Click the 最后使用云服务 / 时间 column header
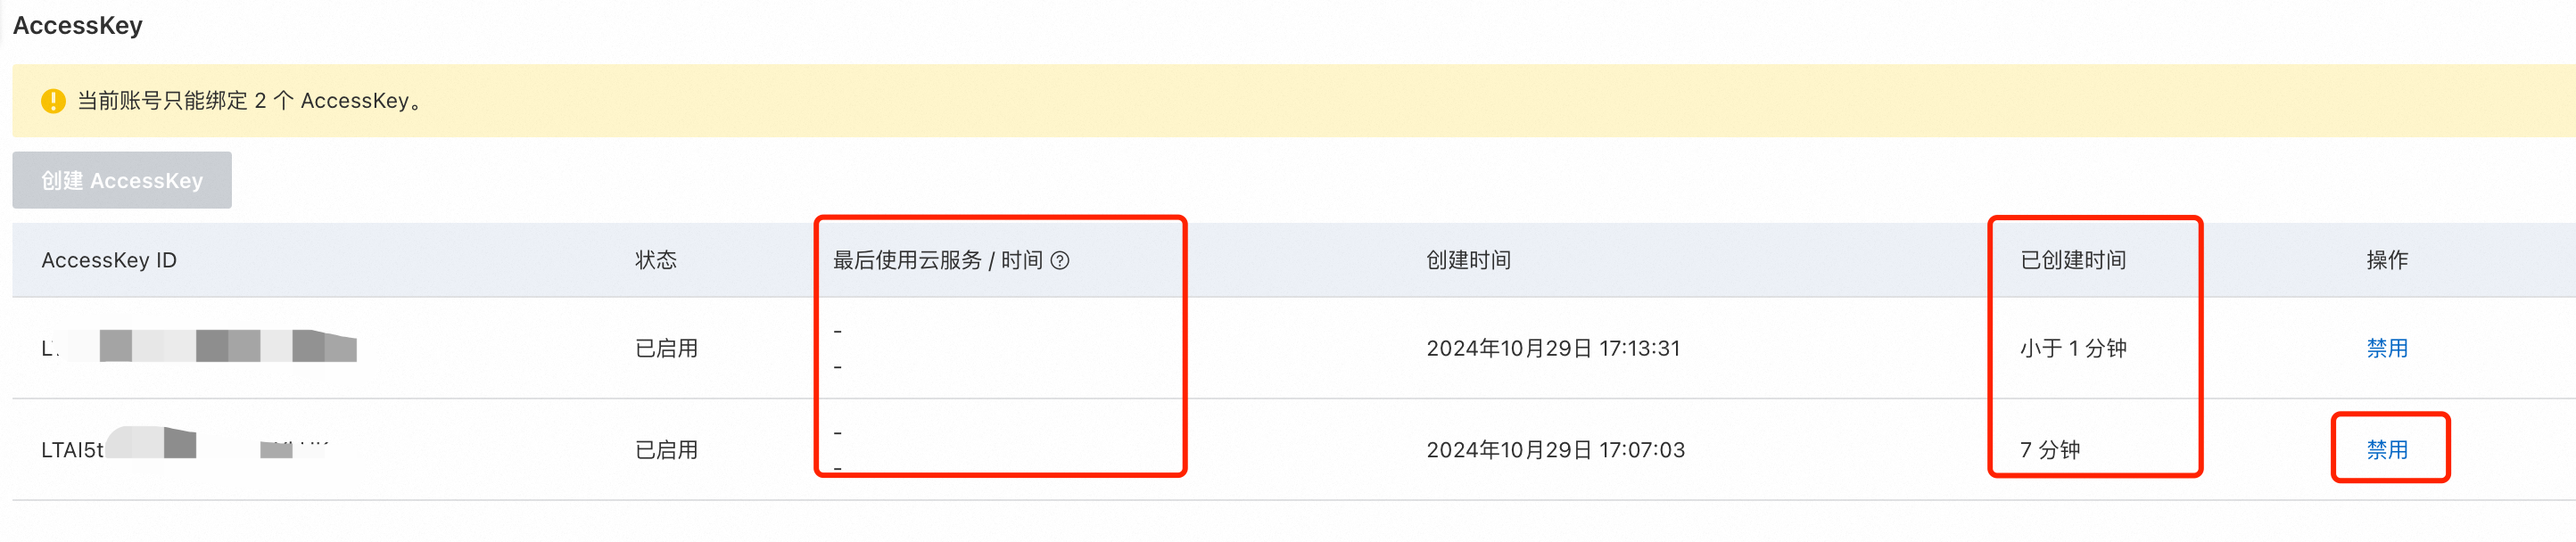The width and height of the screenshot is (2576, 542). coord(937,261)
